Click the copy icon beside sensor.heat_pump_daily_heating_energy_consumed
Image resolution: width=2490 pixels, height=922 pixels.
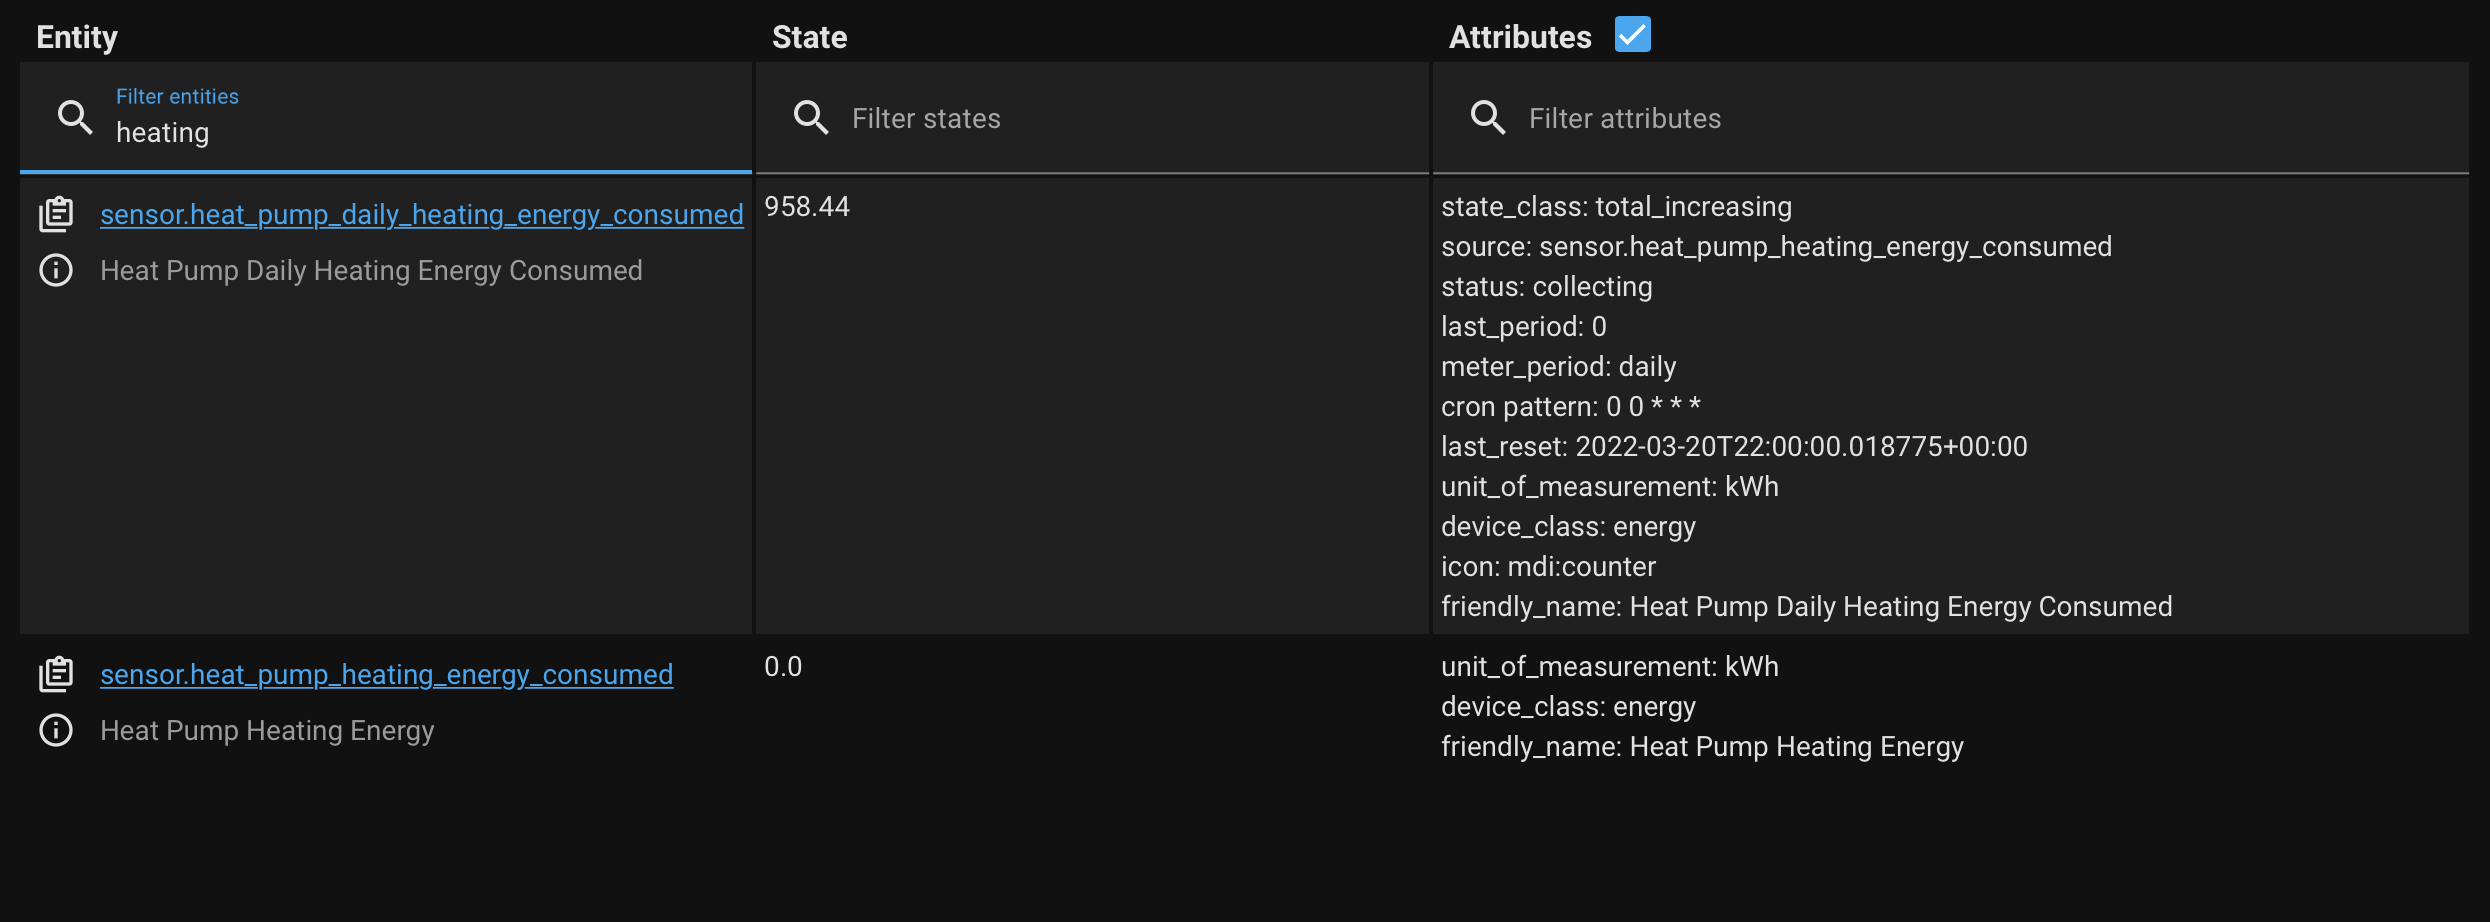click(x=56, y=213)
